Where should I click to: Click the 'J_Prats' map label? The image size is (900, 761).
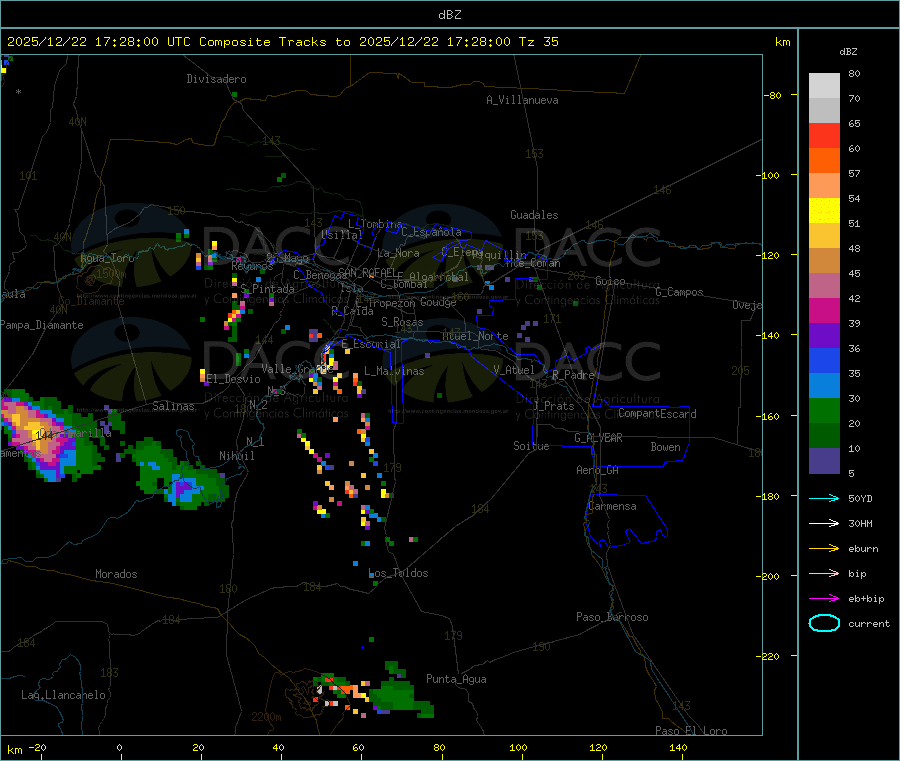[554, 405]
